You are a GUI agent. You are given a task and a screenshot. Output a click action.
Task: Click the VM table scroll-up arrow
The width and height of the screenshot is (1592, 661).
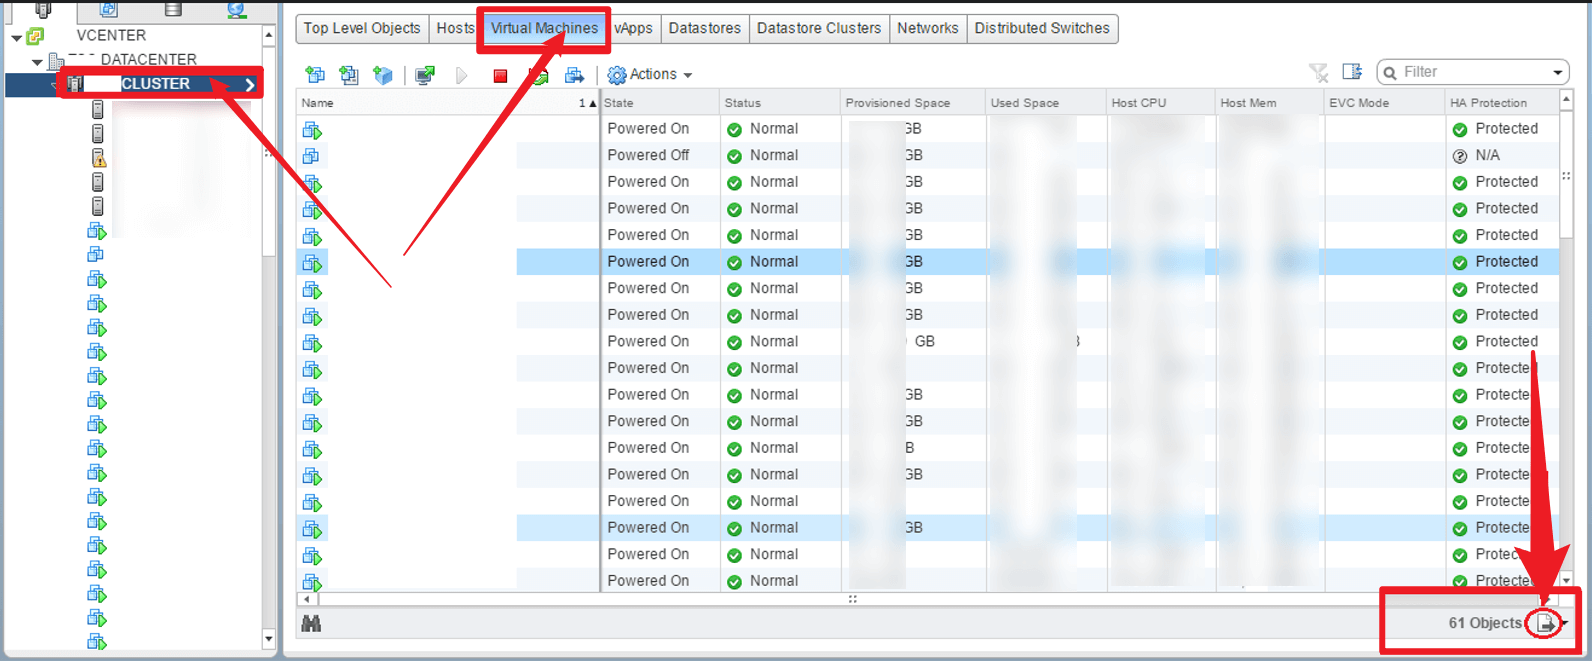[1567, 100]
